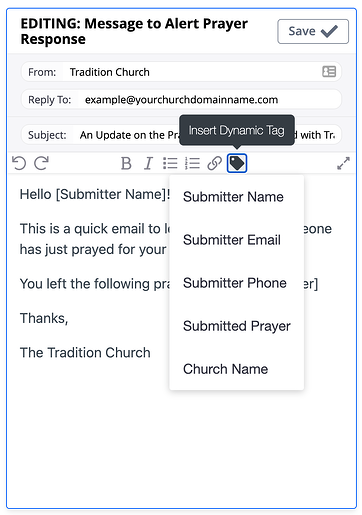
Task: Edit the Subject line field
Action: 206,135
